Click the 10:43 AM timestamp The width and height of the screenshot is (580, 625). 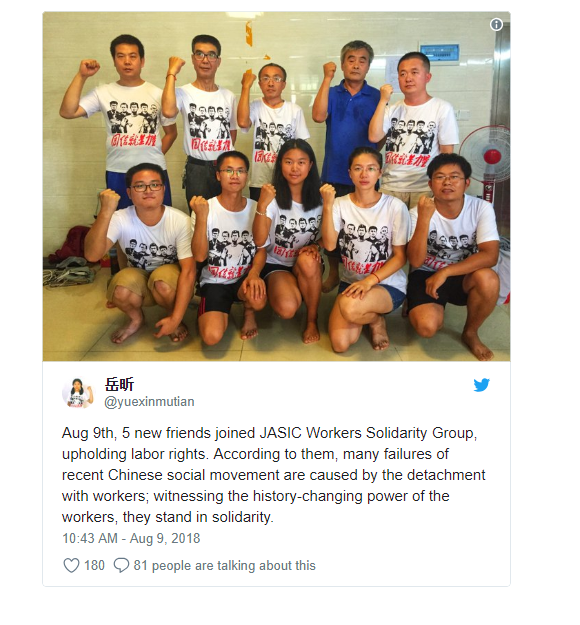[x=90, y=538]
